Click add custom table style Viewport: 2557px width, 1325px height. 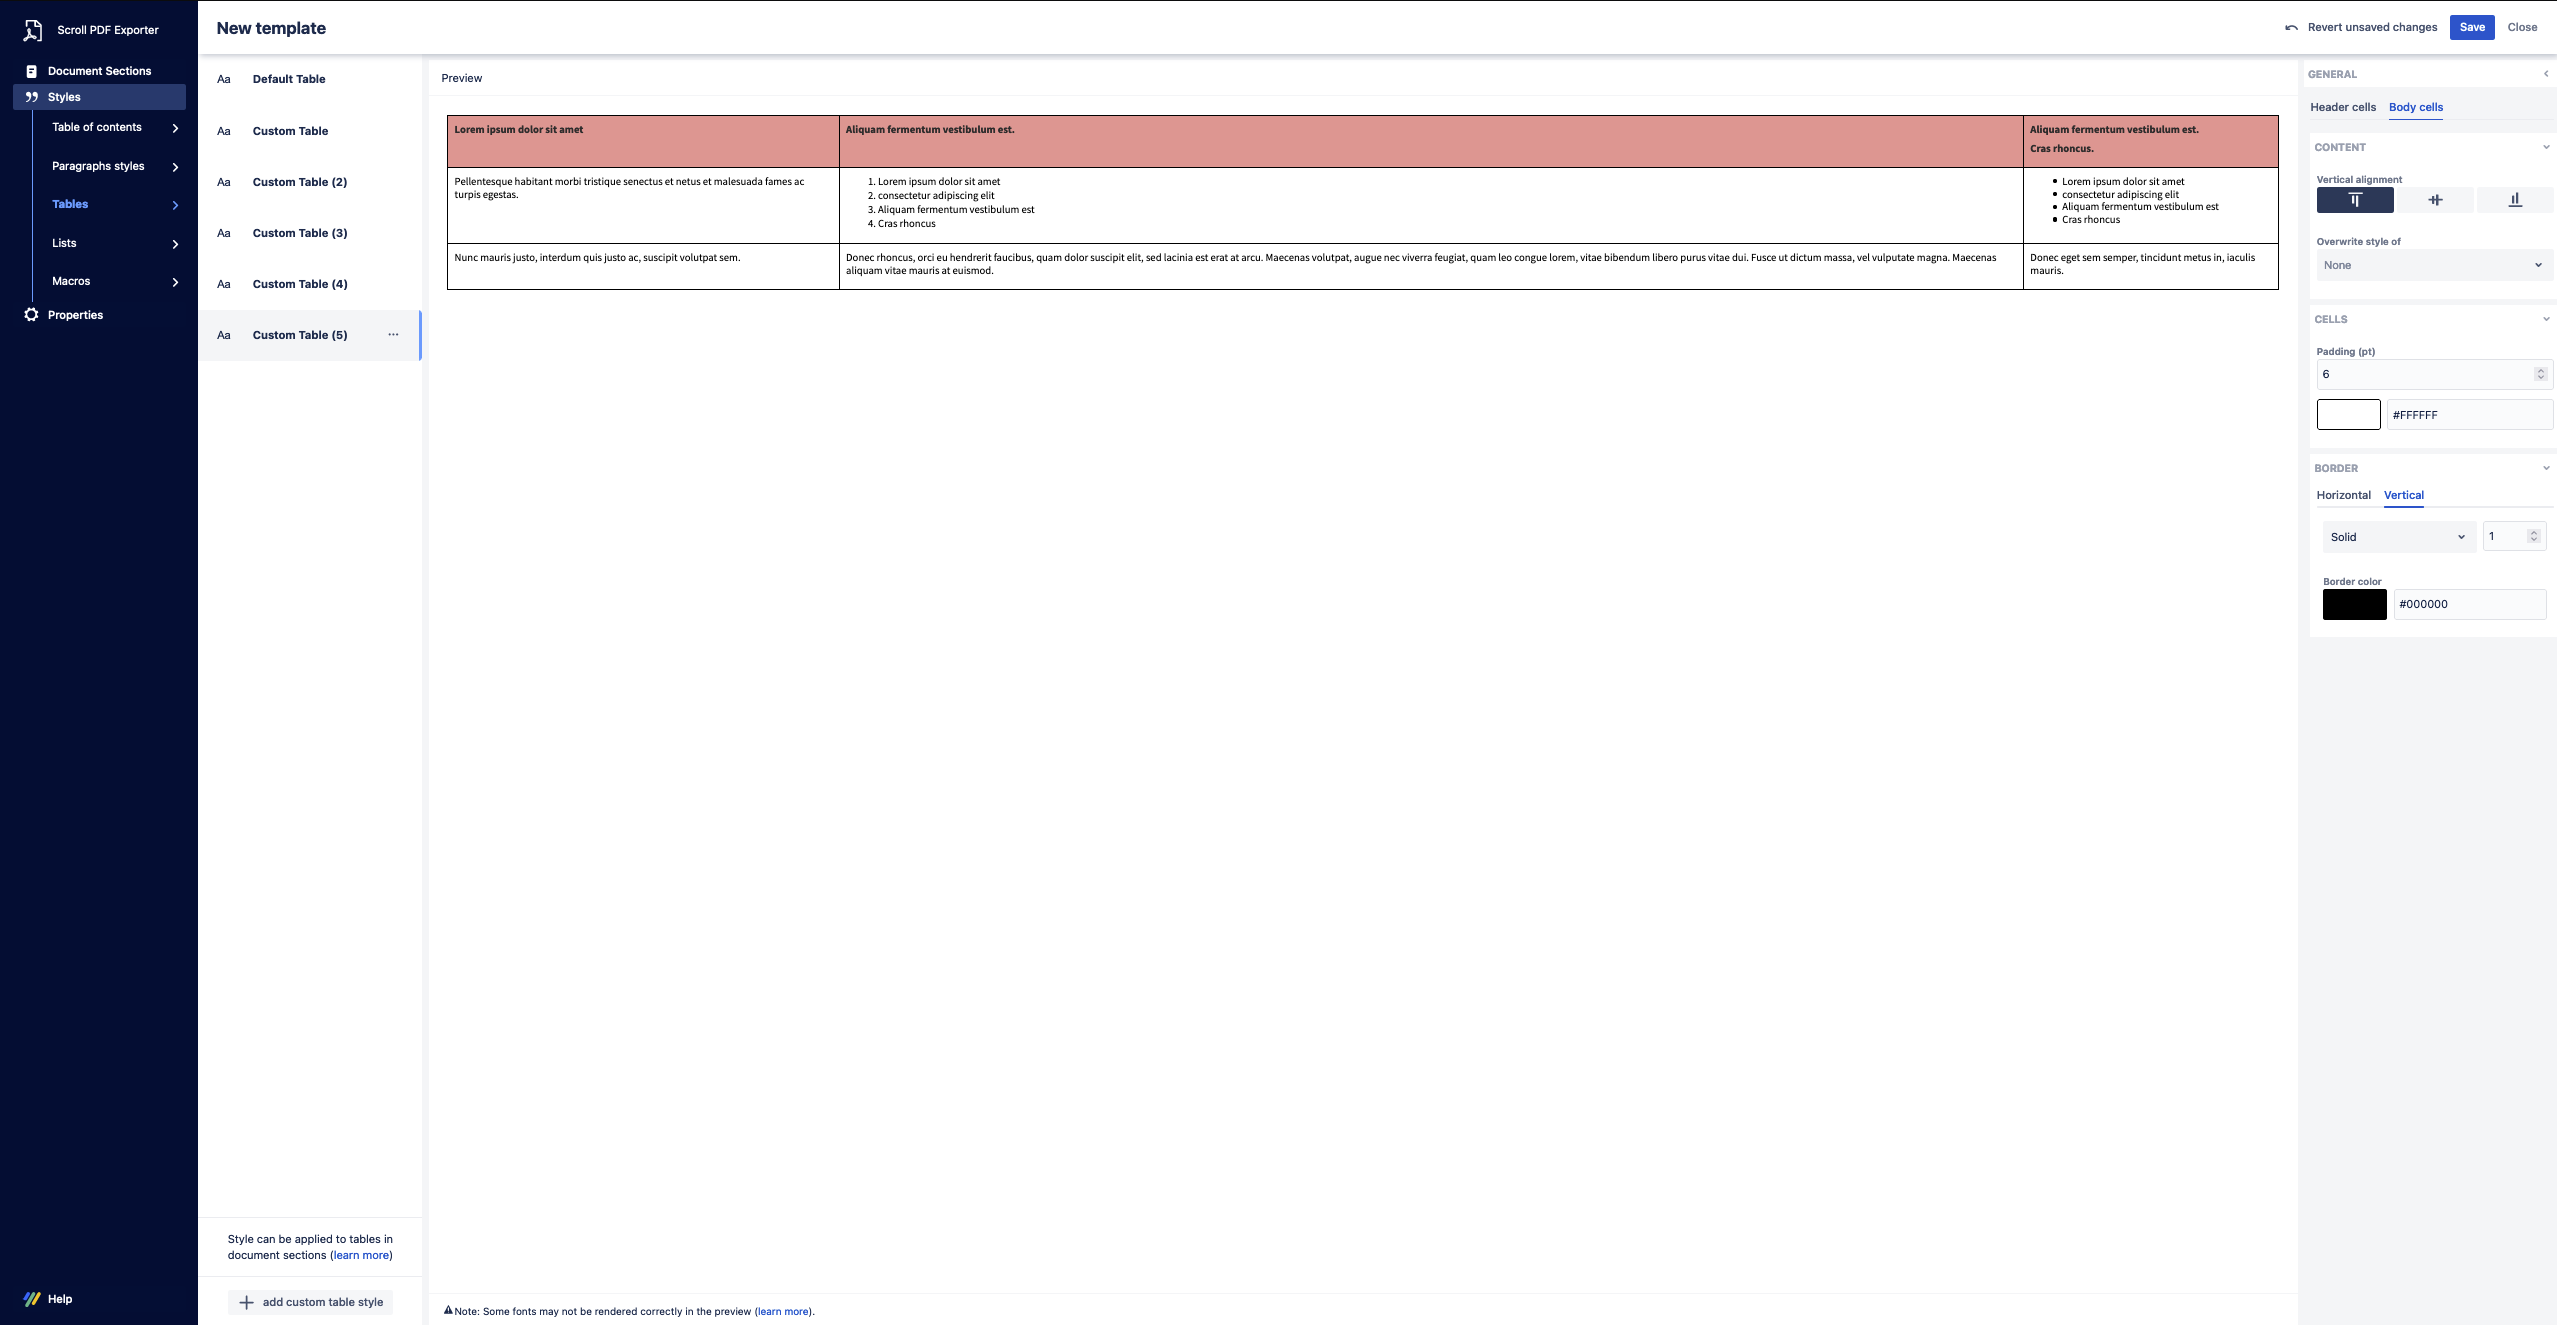click(x=310, y=1302)
